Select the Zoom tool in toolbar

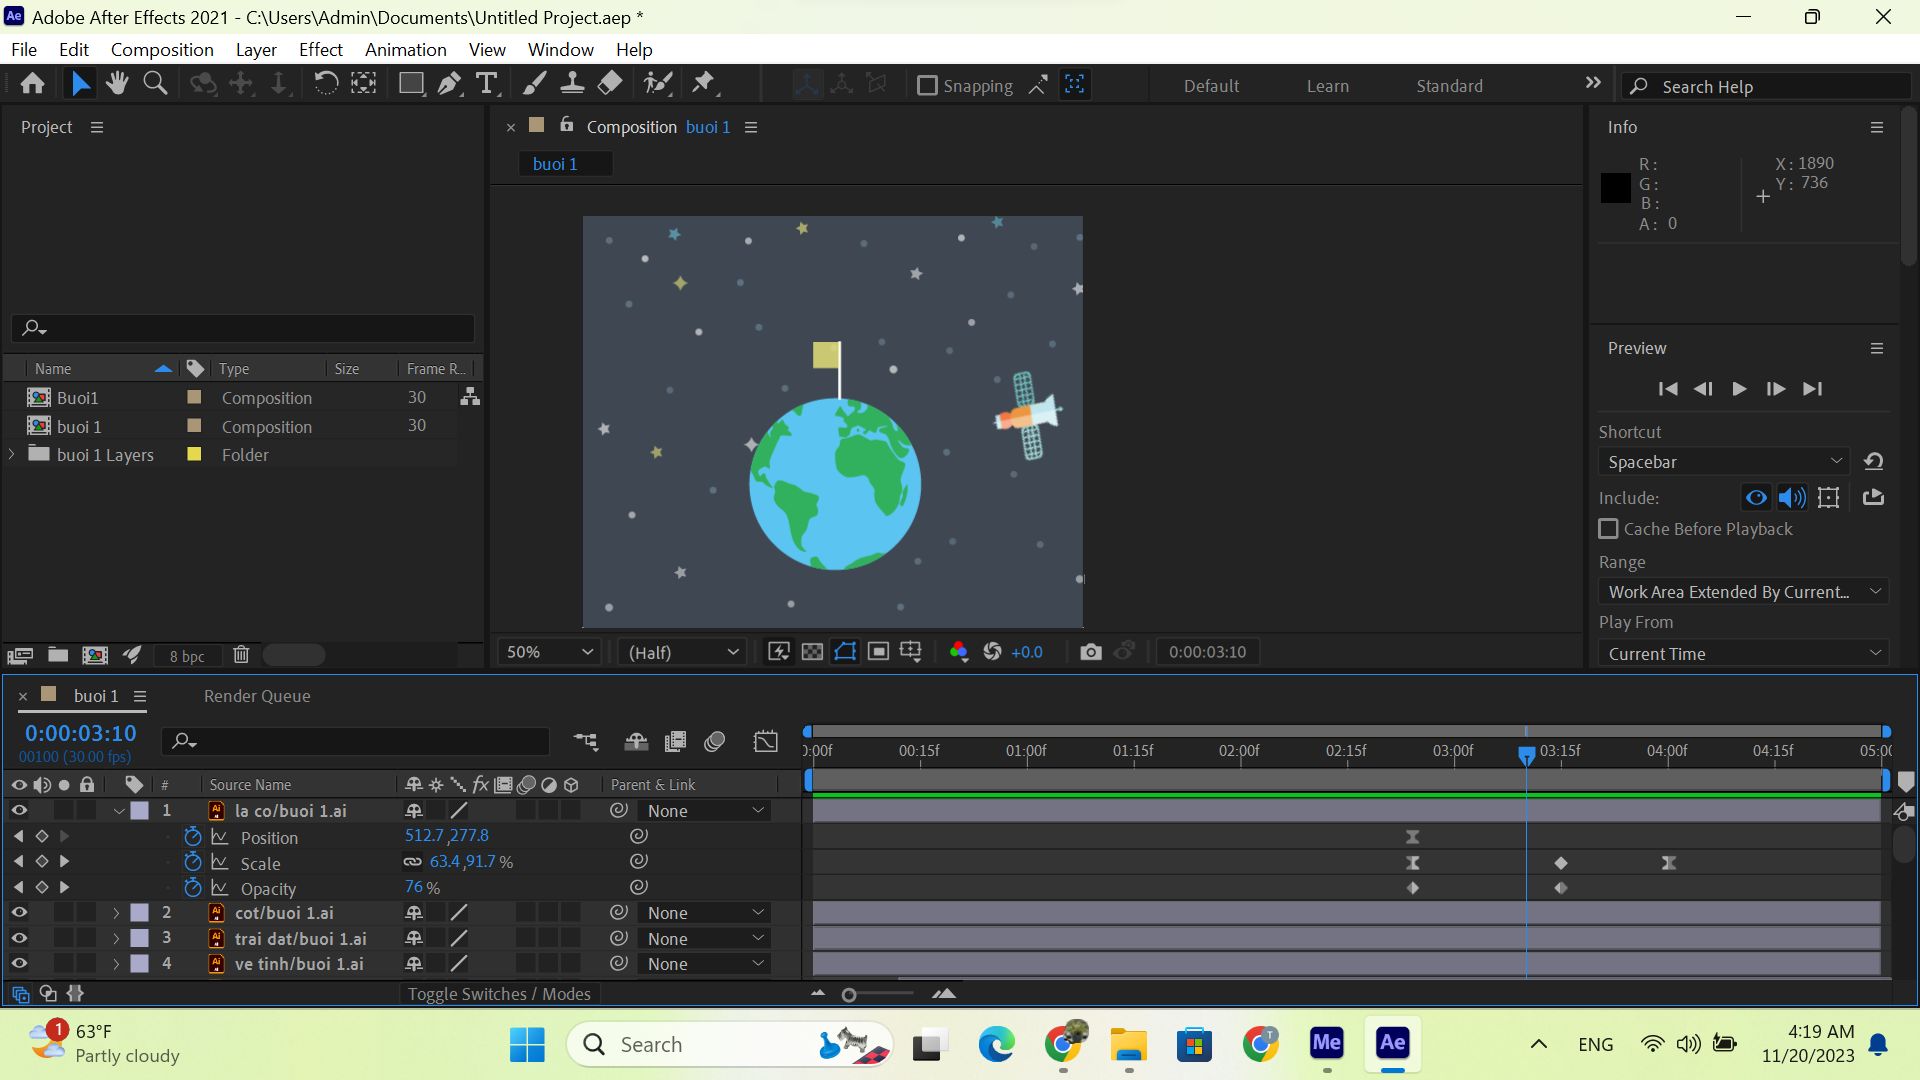pos(155,84)
